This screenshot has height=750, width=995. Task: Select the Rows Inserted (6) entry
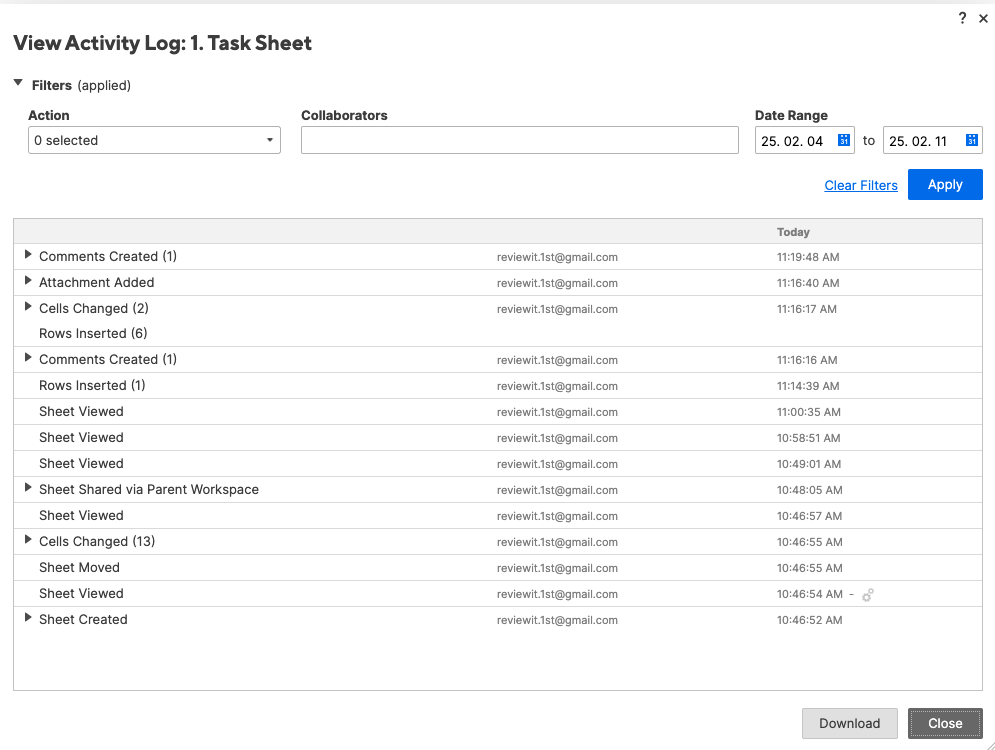[x=93, y=334]
